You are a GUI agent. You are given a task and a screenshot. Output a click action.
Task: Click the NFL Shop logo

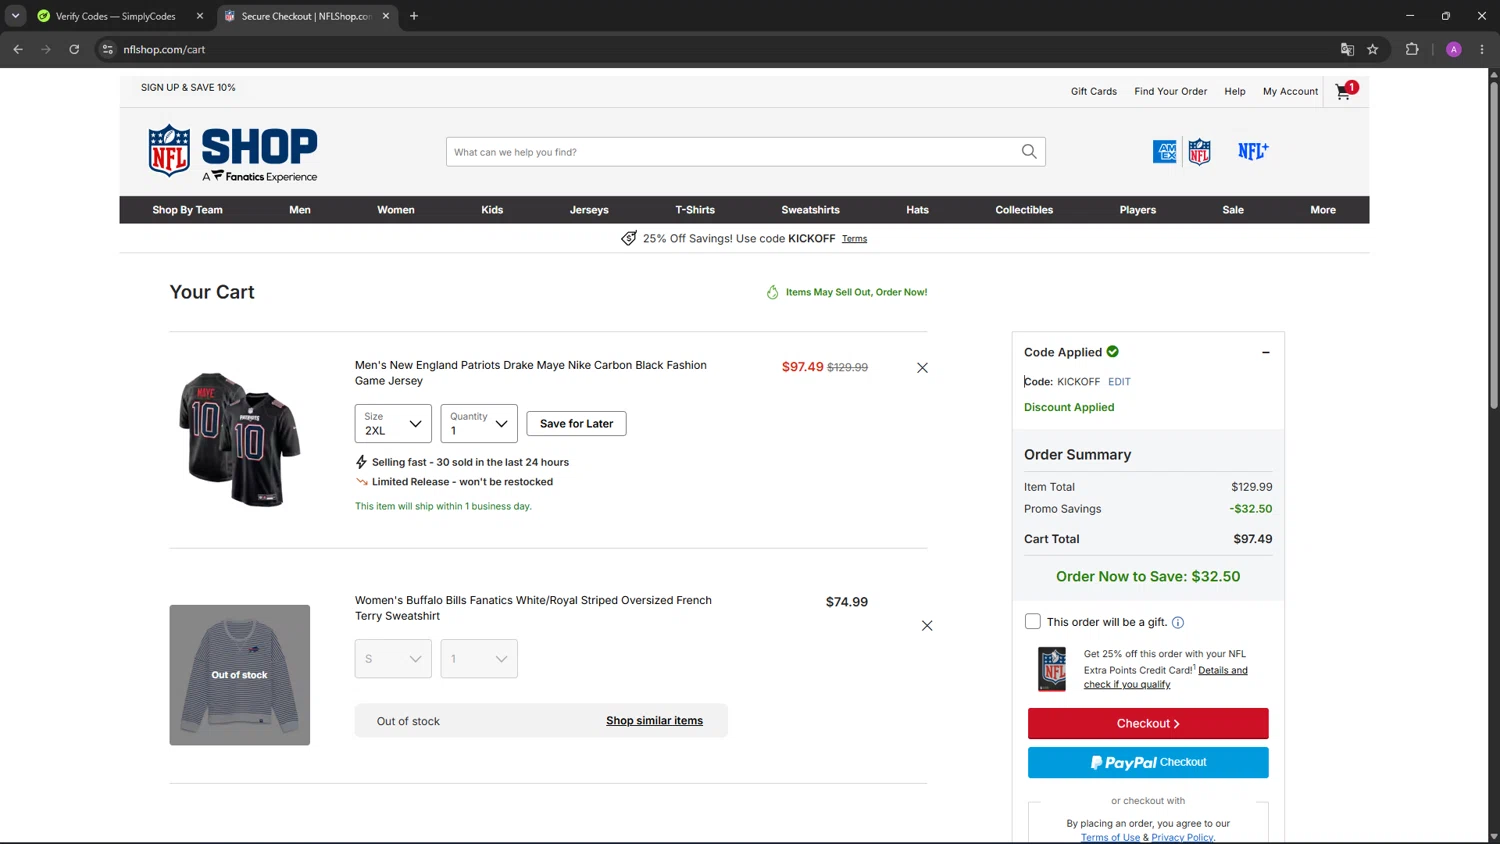coord(233,153)
